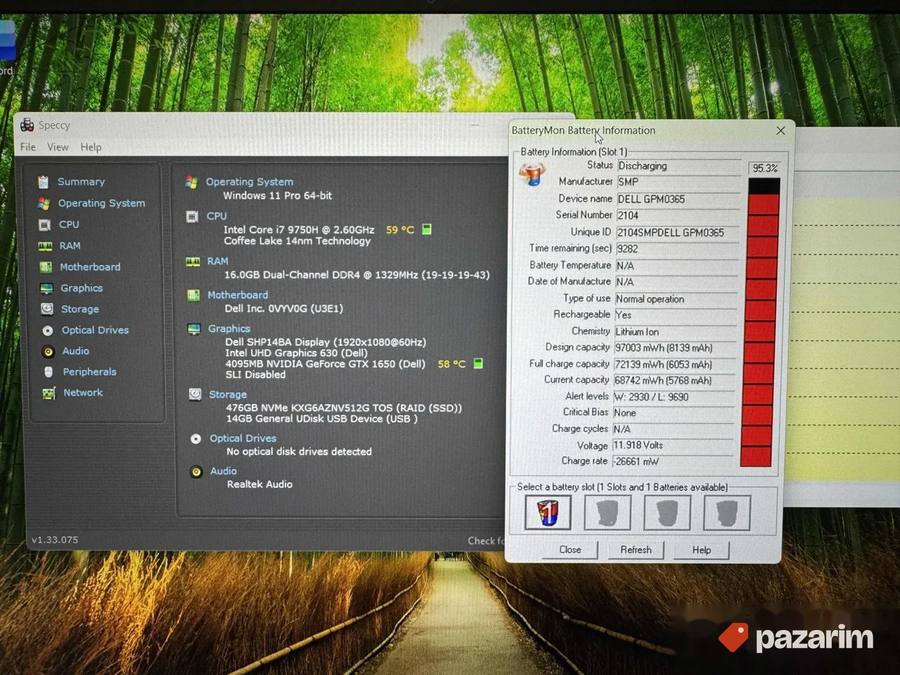The height and width of the screenshot is (675, 900).
Task: Click the Network icon in sidebar
Action: coord(49,393)
